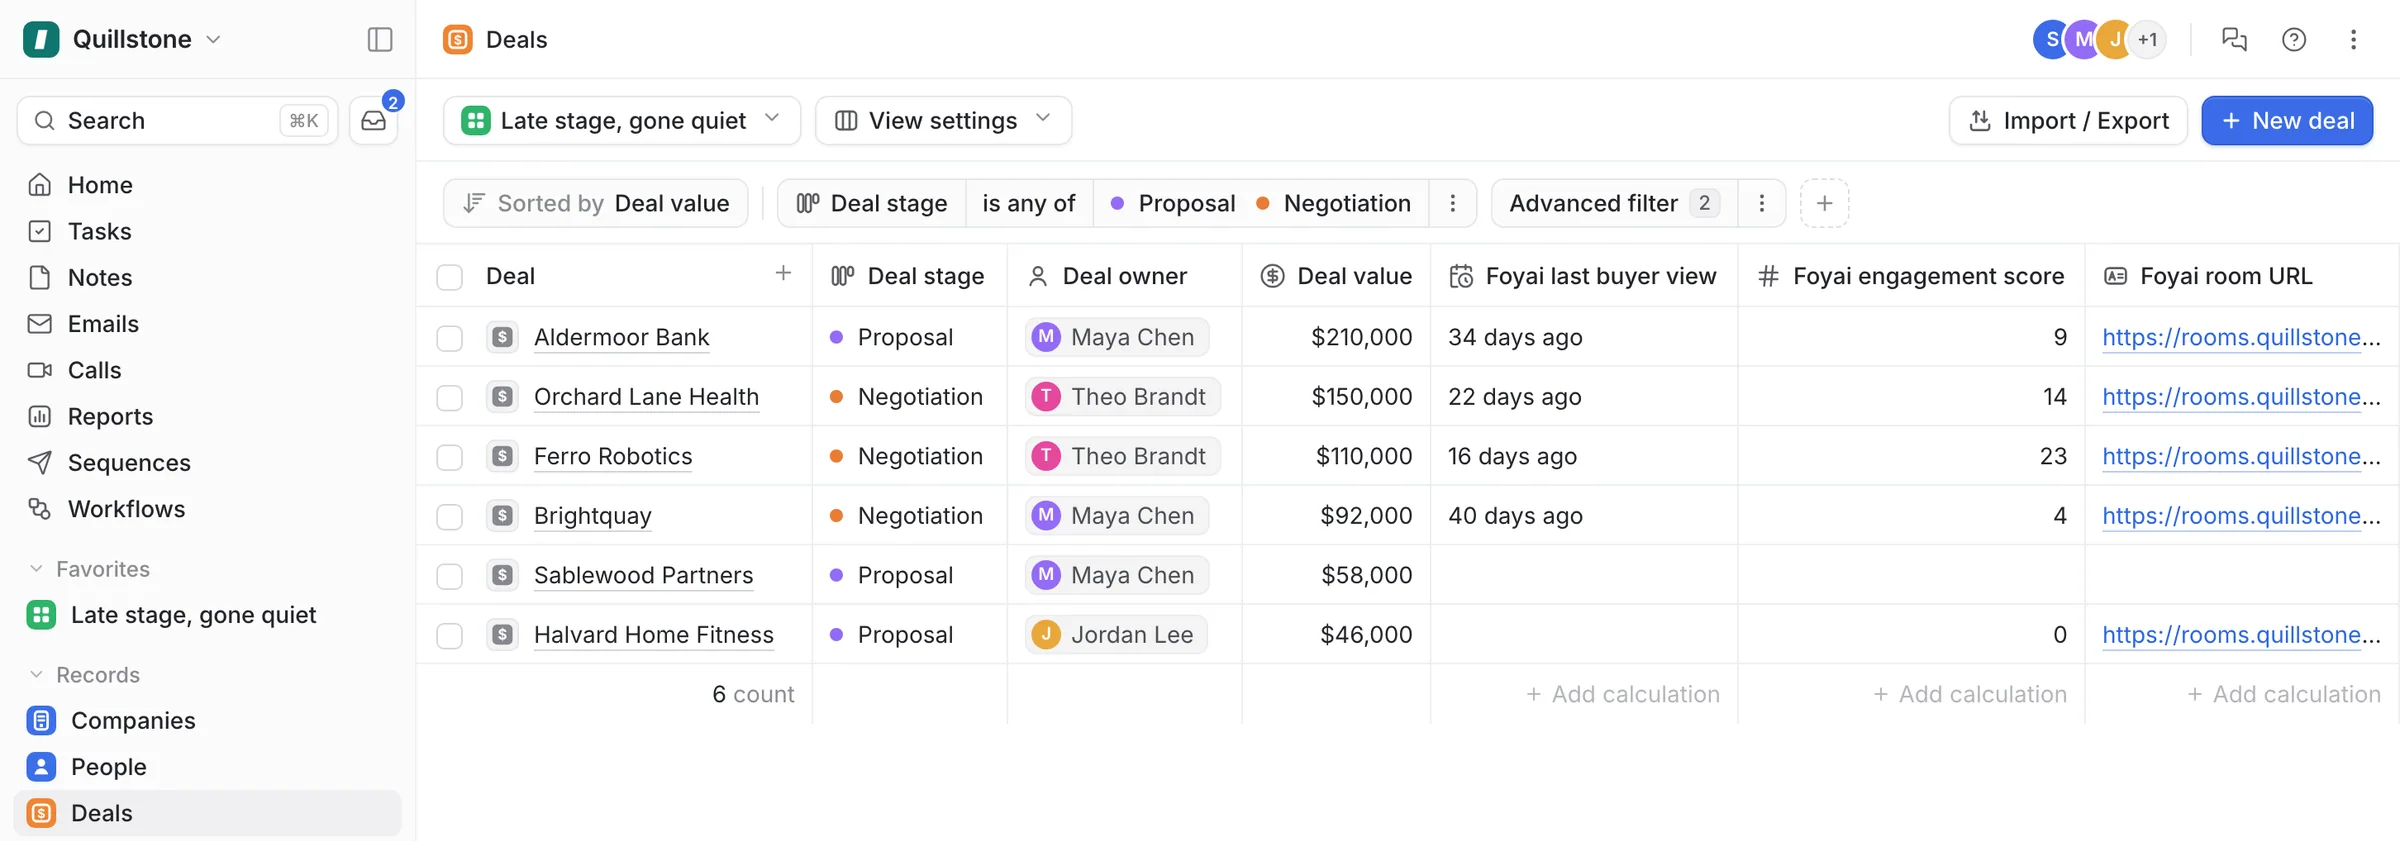Add column plus icon in Deal header
Image resolution: width=2400 pixels, height=841 pixels.
(783, 273)
